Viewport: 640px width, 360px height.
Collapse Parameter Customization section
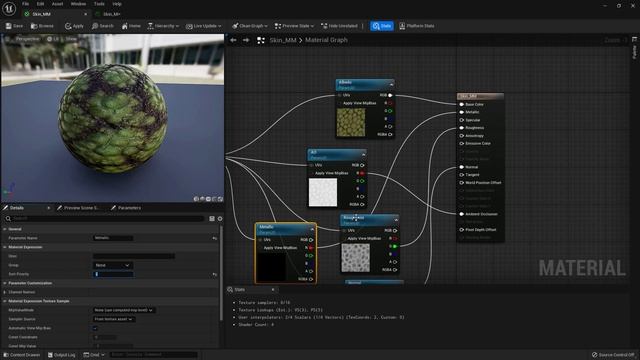pos(4,283)
